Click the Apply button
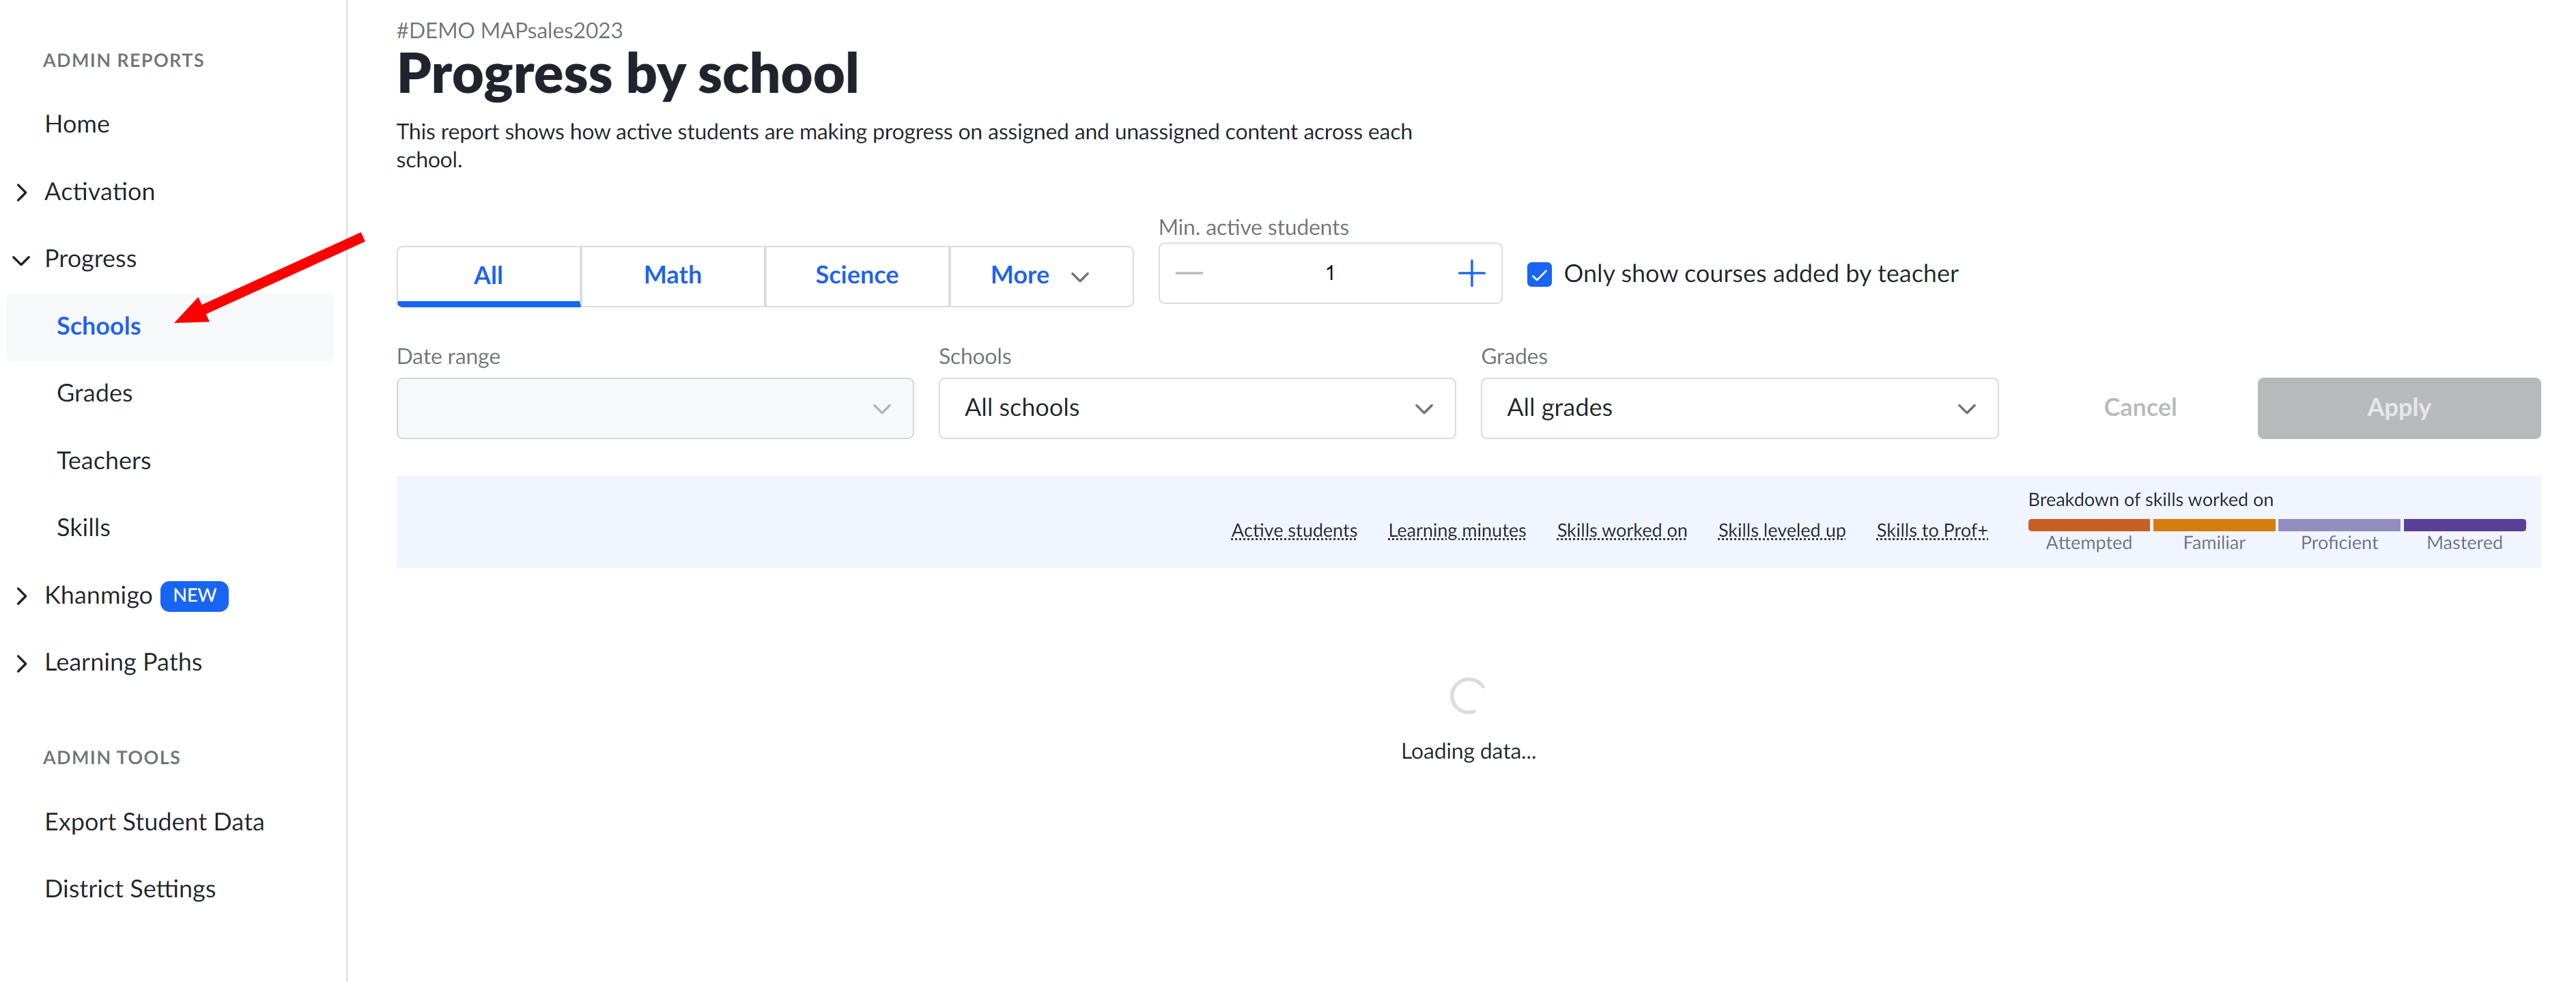 coord(2398,408)
